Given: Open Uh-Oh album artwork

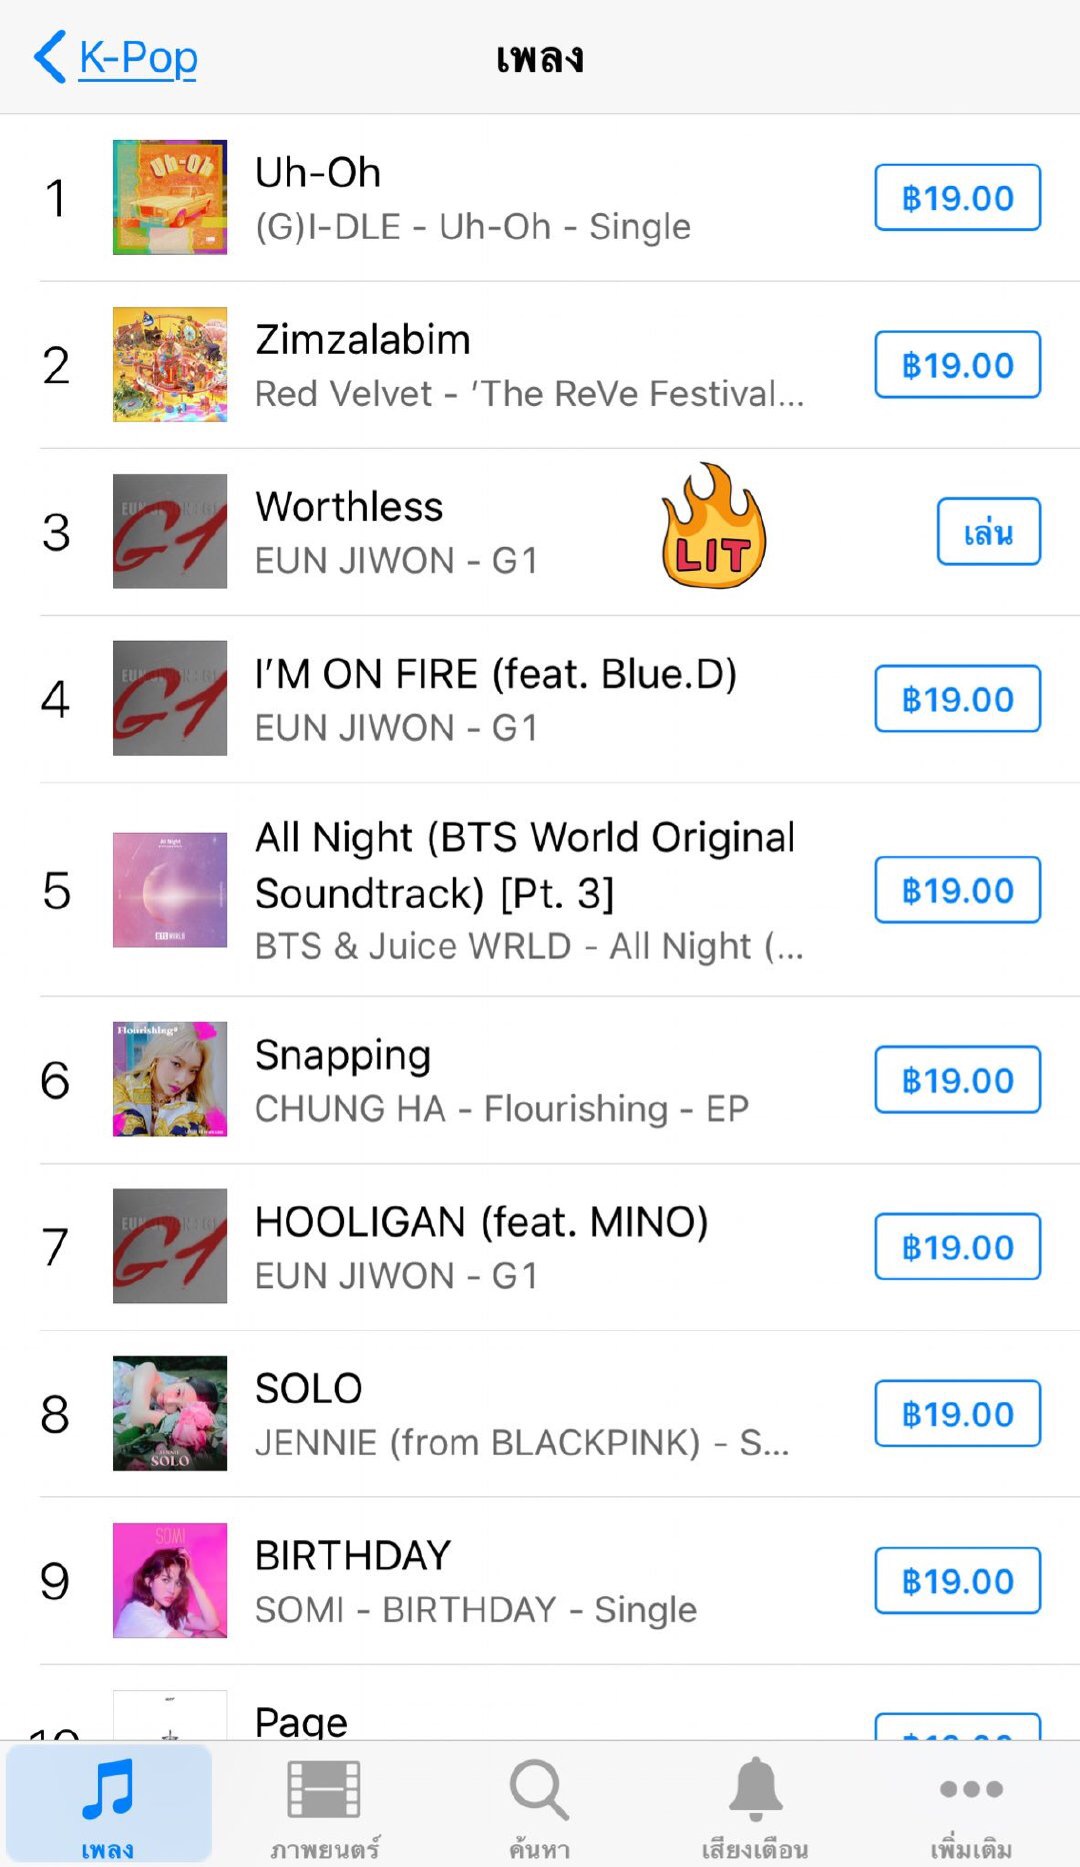Looking at the screenshot, I should pos(170,197).
